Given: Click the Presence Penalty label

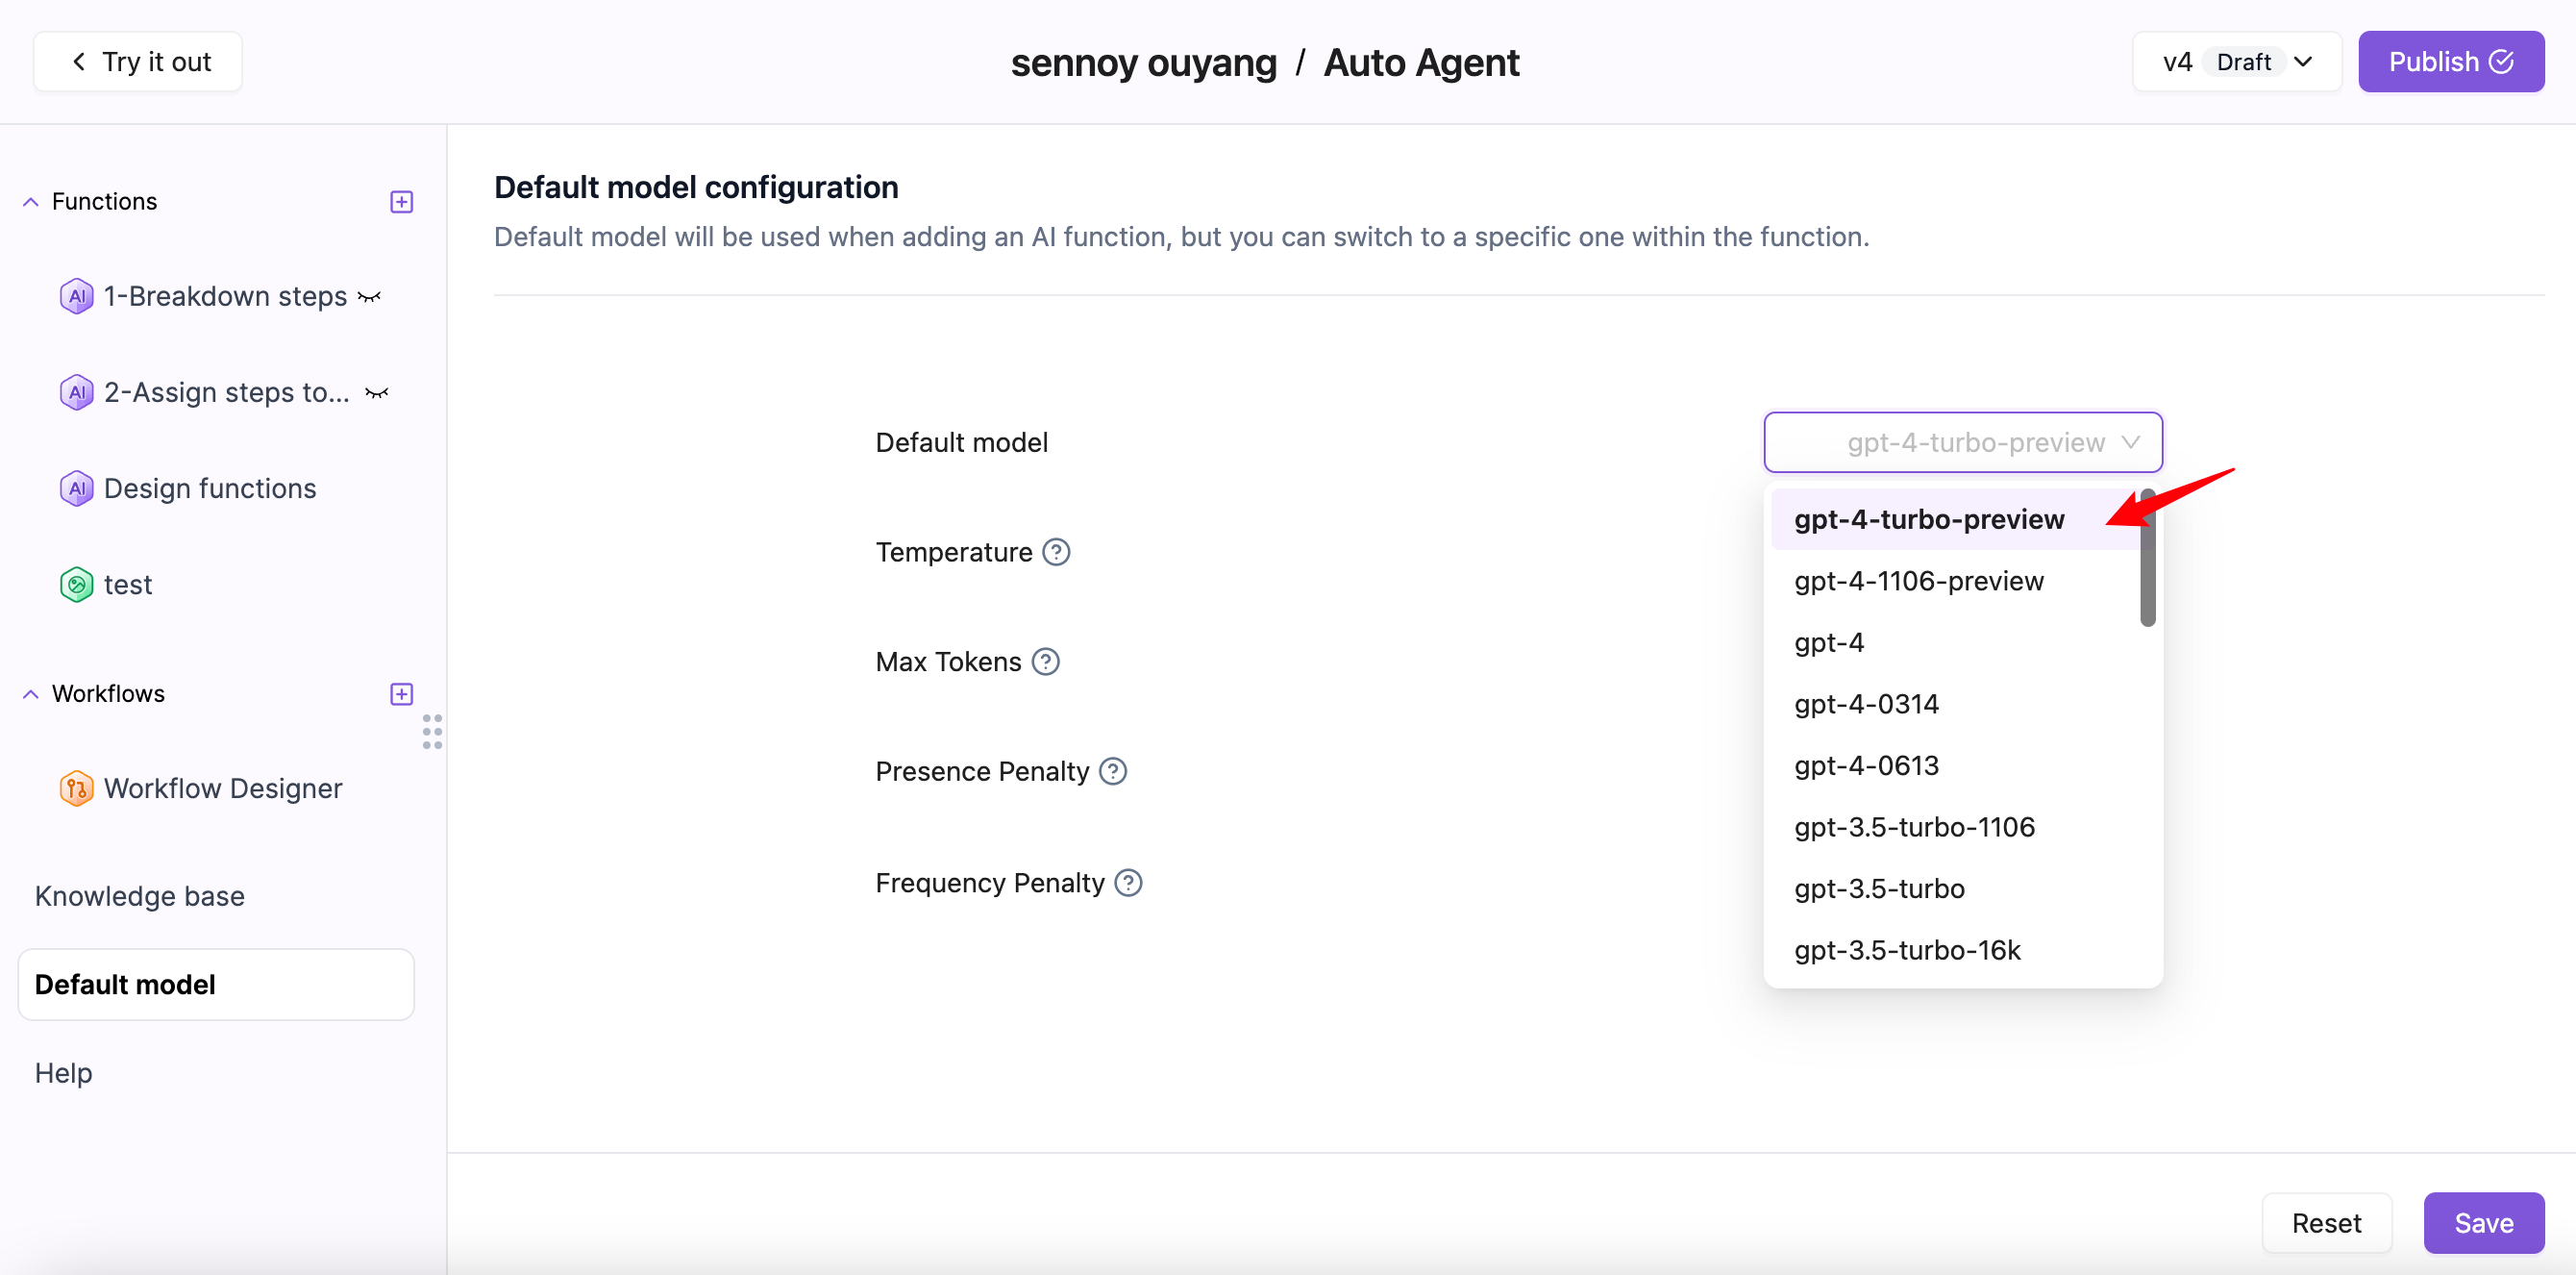Looking at the screenshot, I should pyautogui.click(x=982, y=771).
